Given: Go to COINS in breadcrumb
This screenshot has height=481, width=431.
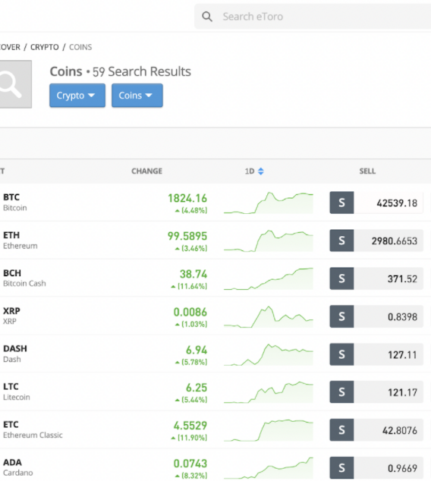Looking at the screenshot, I should (x=80, y=47).
